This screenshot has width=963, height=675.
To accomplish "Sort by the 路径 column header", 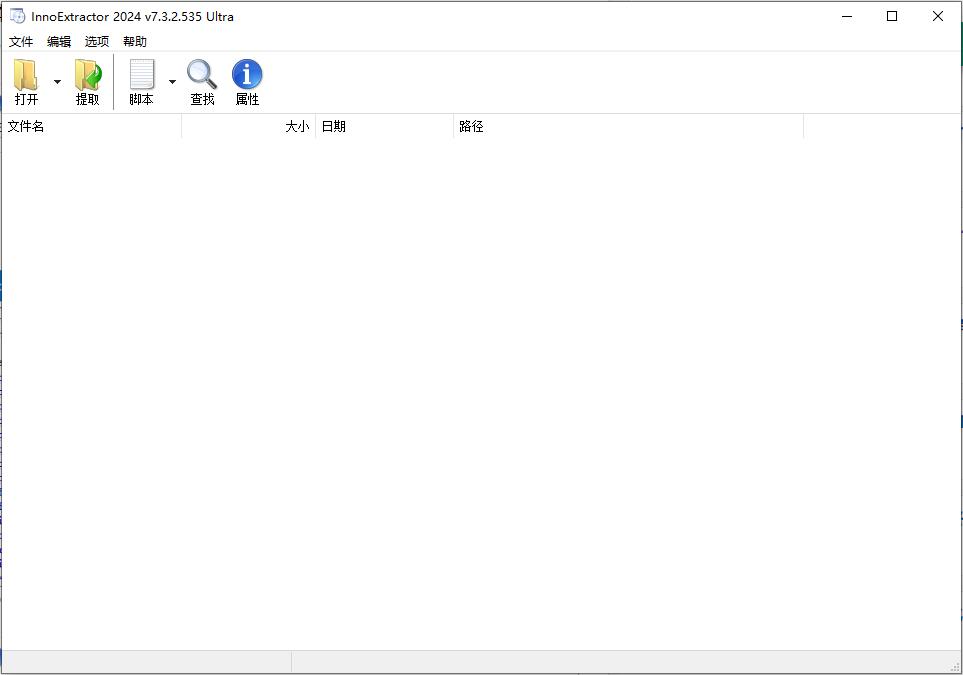I will pos(628,127).
